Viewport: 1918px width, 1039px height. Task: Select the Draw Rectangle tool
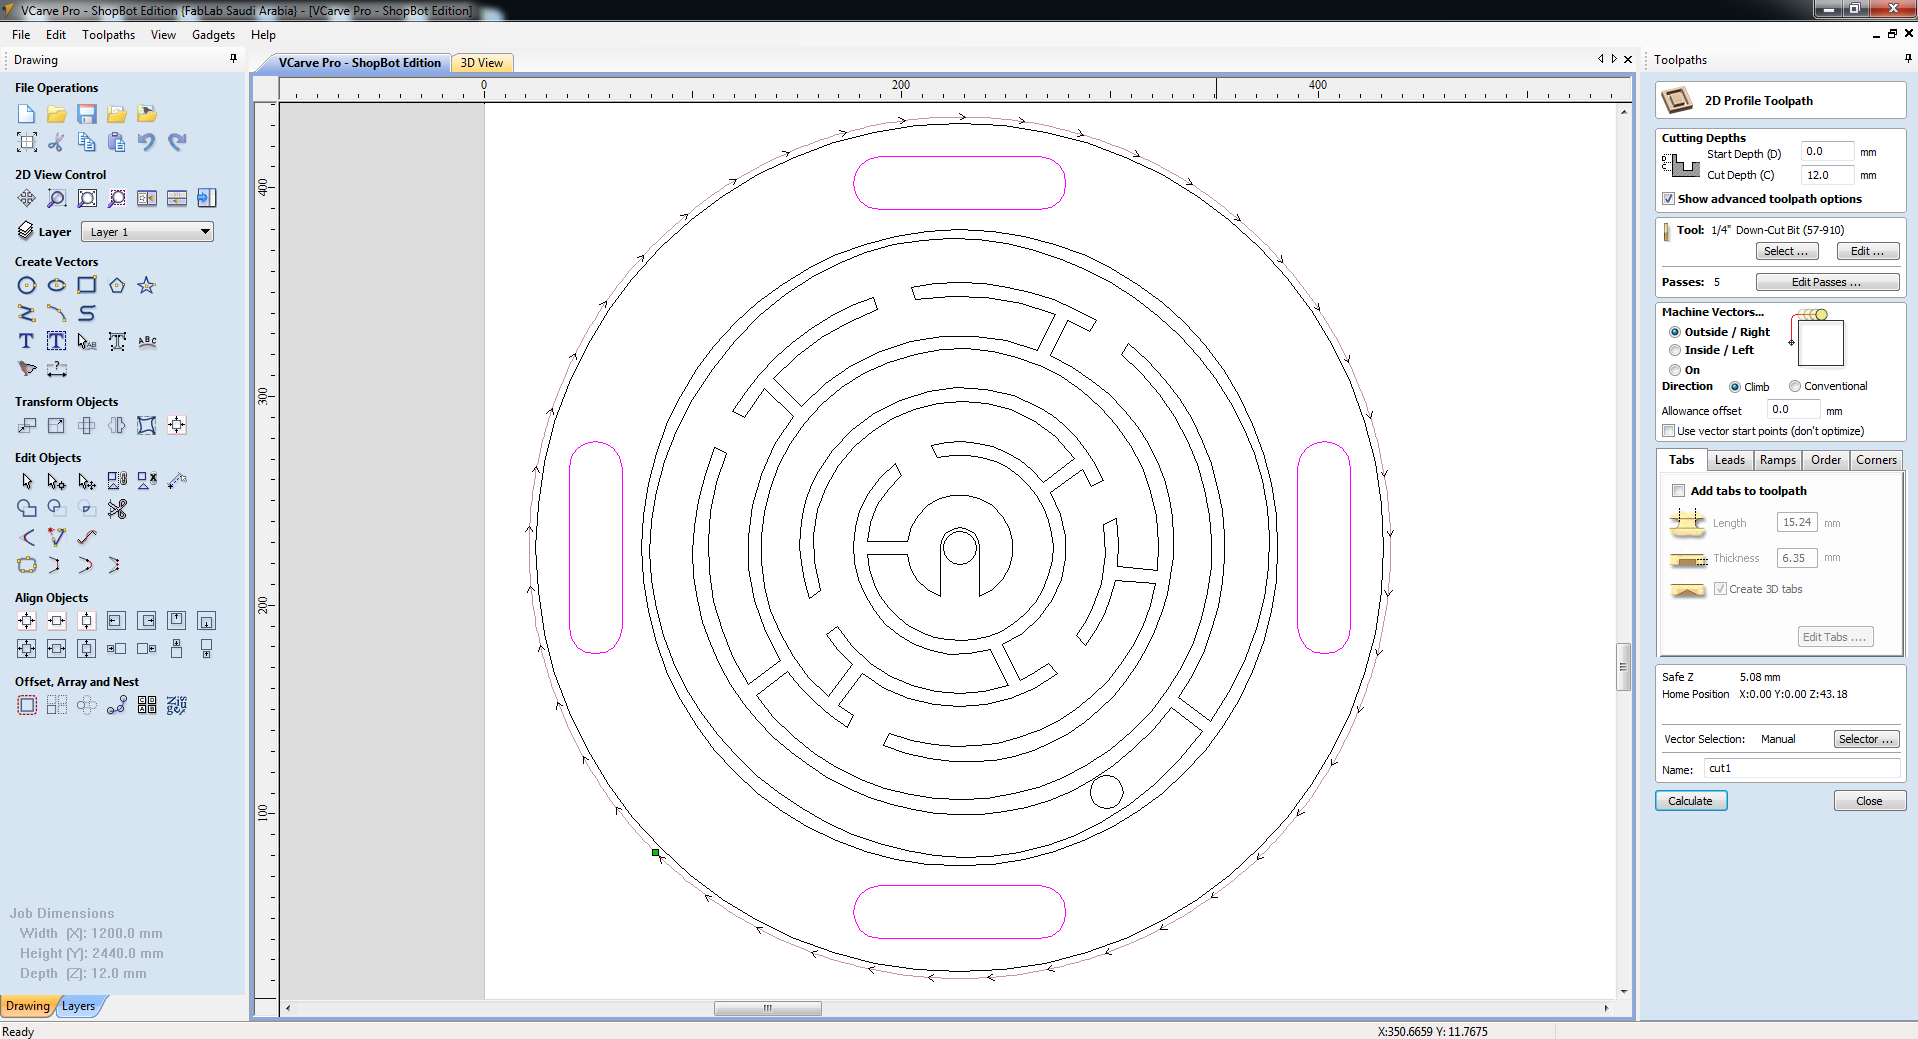click(x=87, y=286)
